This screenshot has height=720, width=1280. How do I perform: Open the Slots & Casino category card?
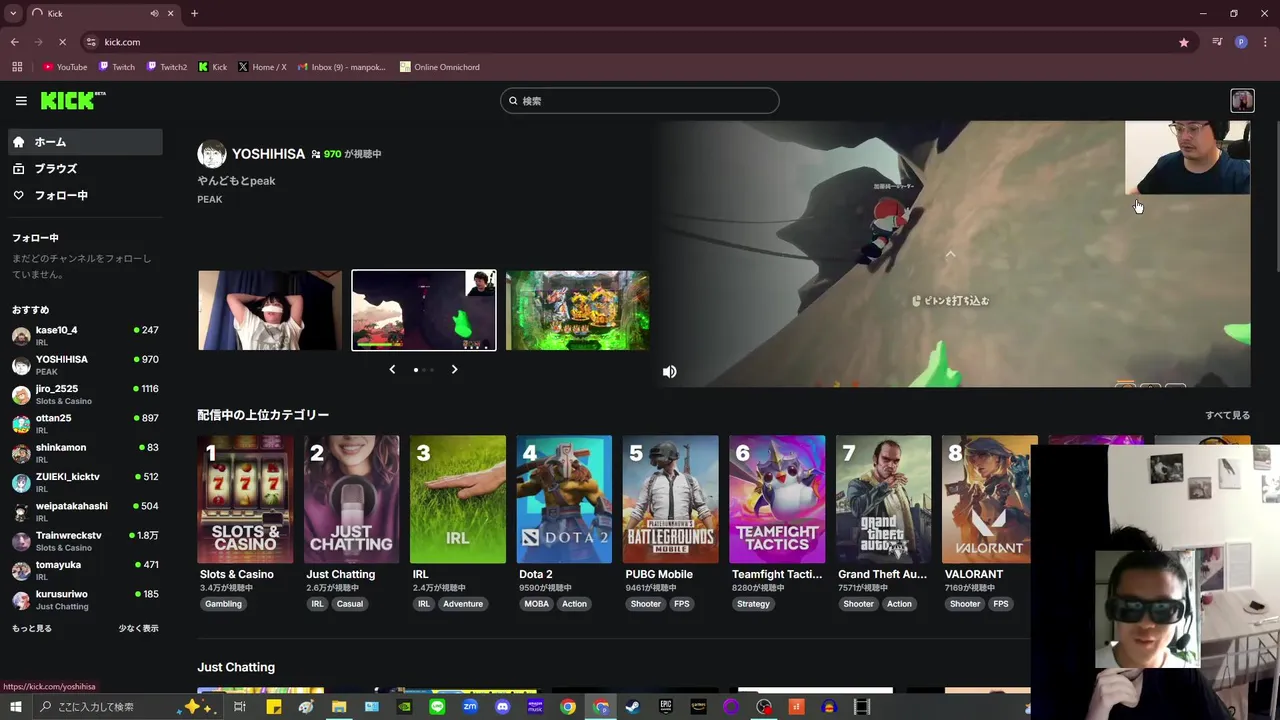tap(245, 499)
